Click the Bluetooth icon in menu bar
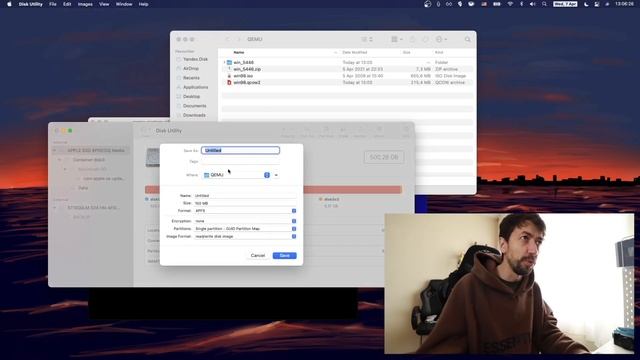Screen dimensions: 640x360 coord(521,4)
